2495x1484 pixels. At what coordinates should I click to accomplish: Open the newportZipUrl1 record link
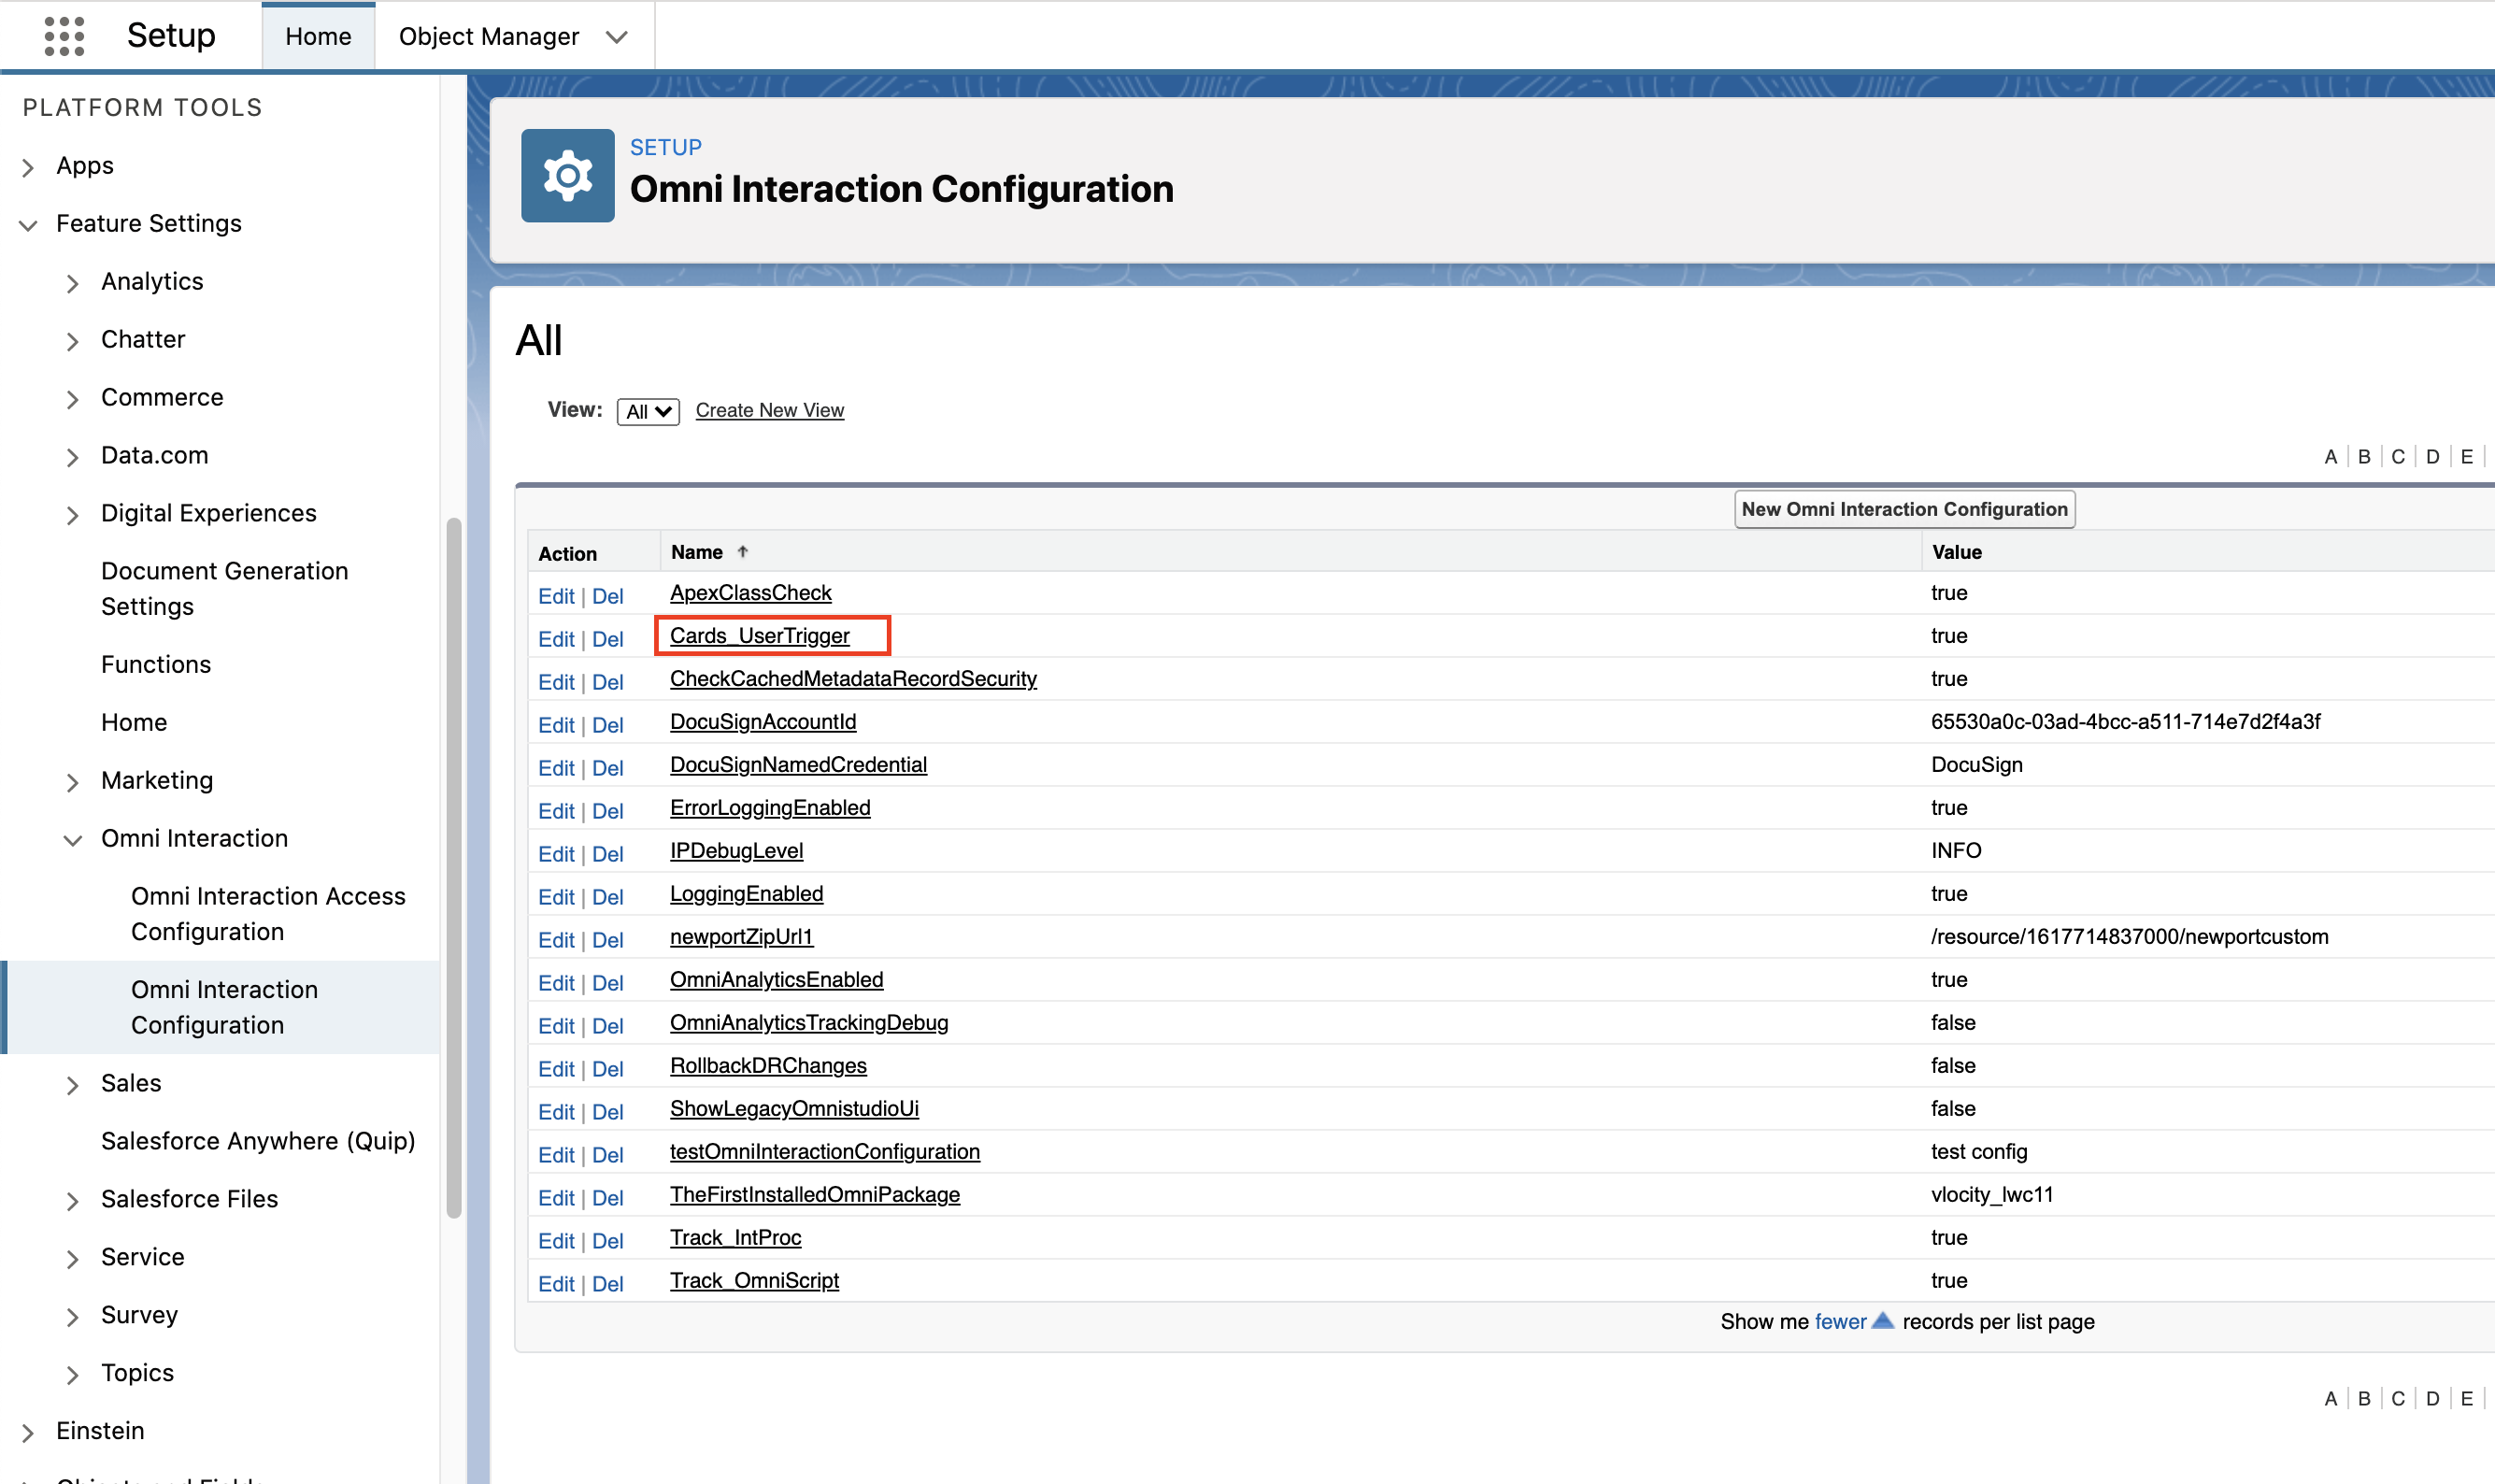[x=741, y=937]
